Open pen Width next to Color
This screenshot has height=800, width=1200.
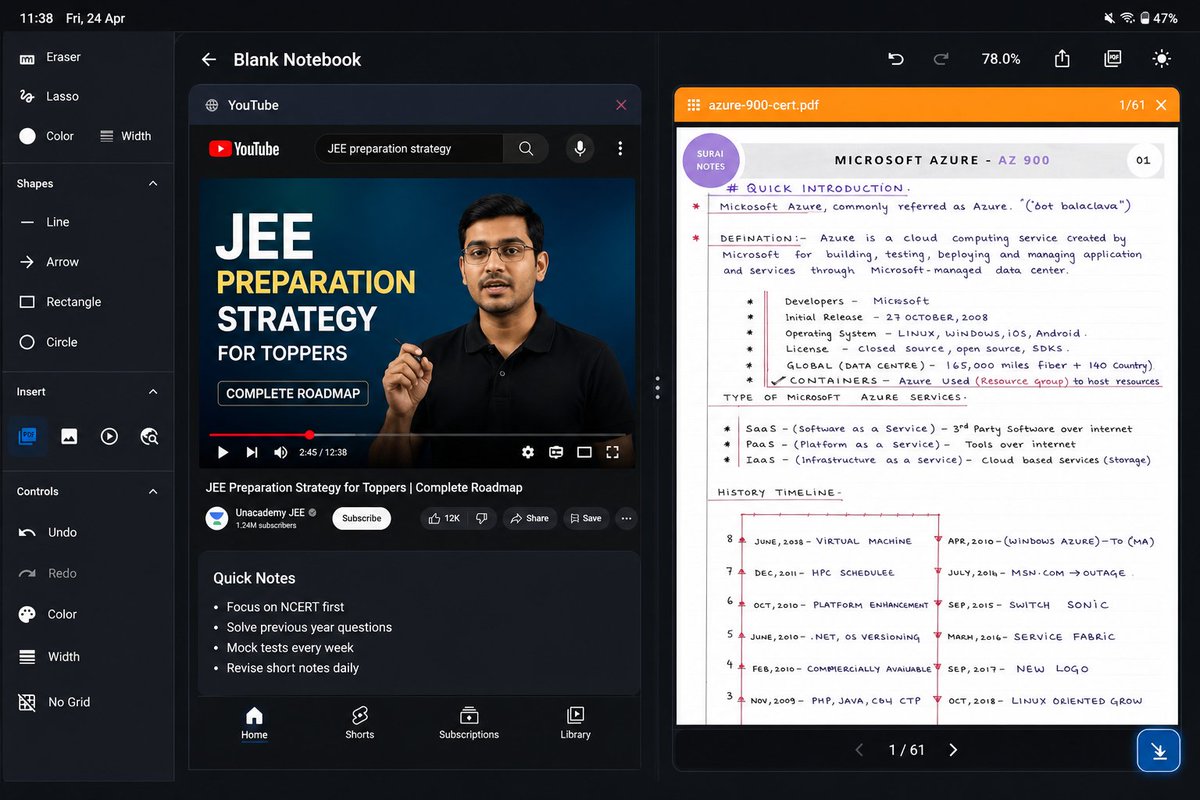click(125, 136)
